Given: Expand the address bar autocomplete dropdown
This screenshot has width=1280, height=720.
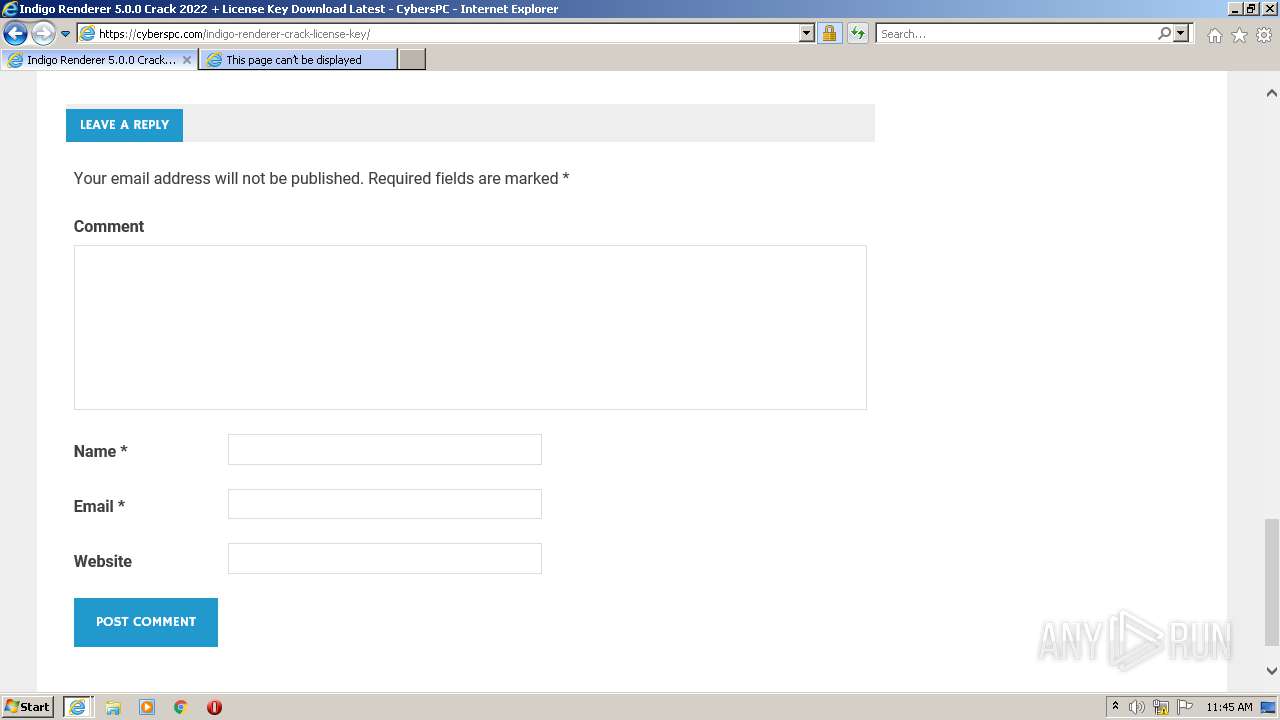Looking at the screenshot, I should click(x=807, y=34).
